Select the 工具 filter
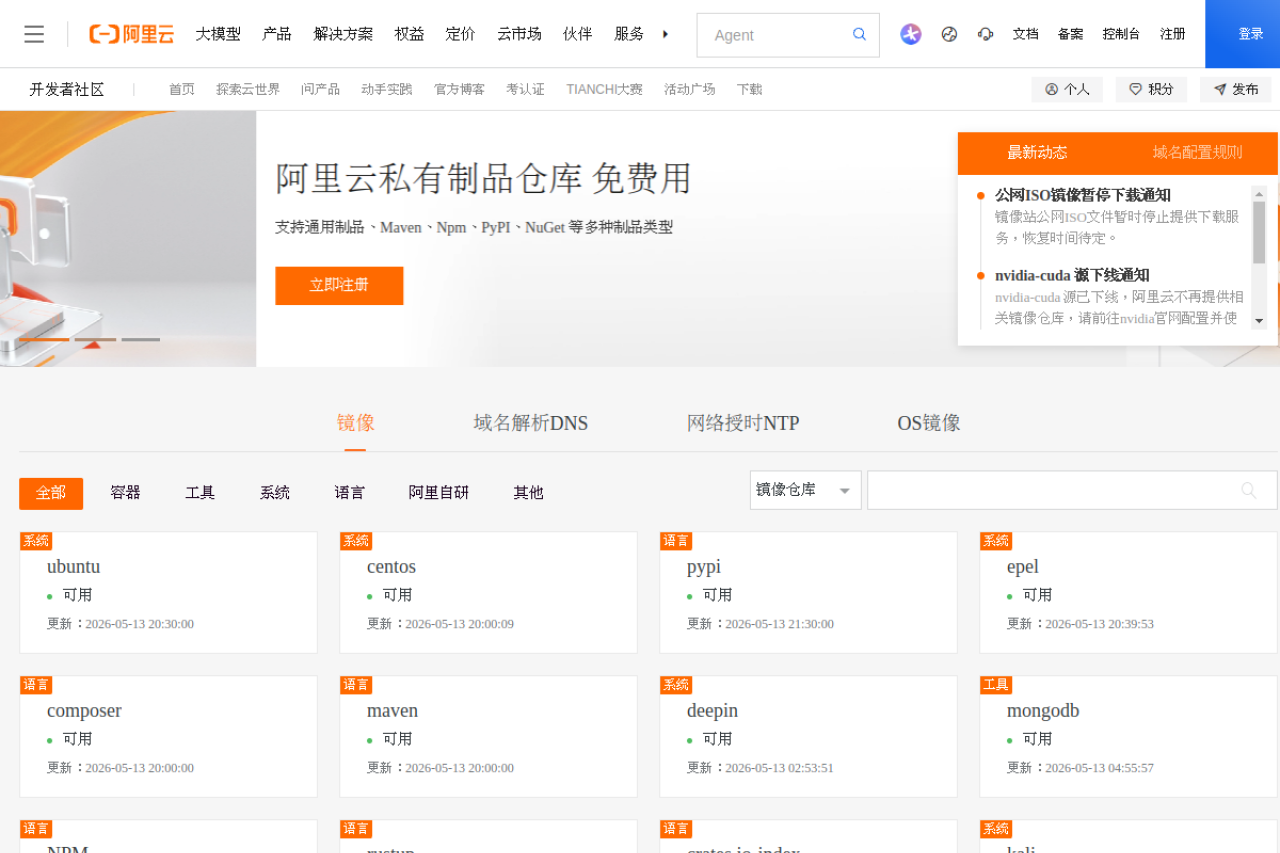Screen dimensions: 1280x853 click(200, 493)
